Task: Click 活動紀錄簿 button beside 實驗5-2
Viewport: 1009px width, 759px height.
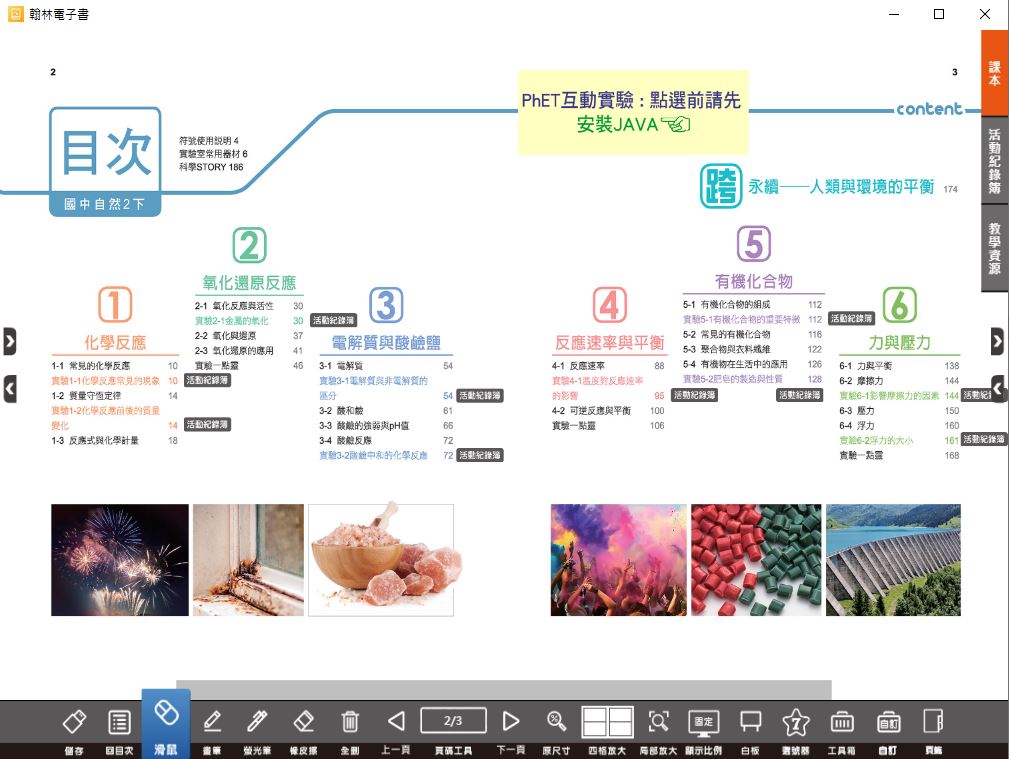Action: click(x=799, y=395)
